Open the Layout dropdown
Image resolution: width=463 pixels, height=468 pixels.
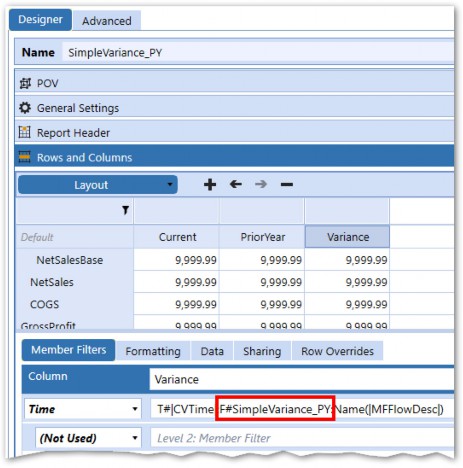pos(98,185)
